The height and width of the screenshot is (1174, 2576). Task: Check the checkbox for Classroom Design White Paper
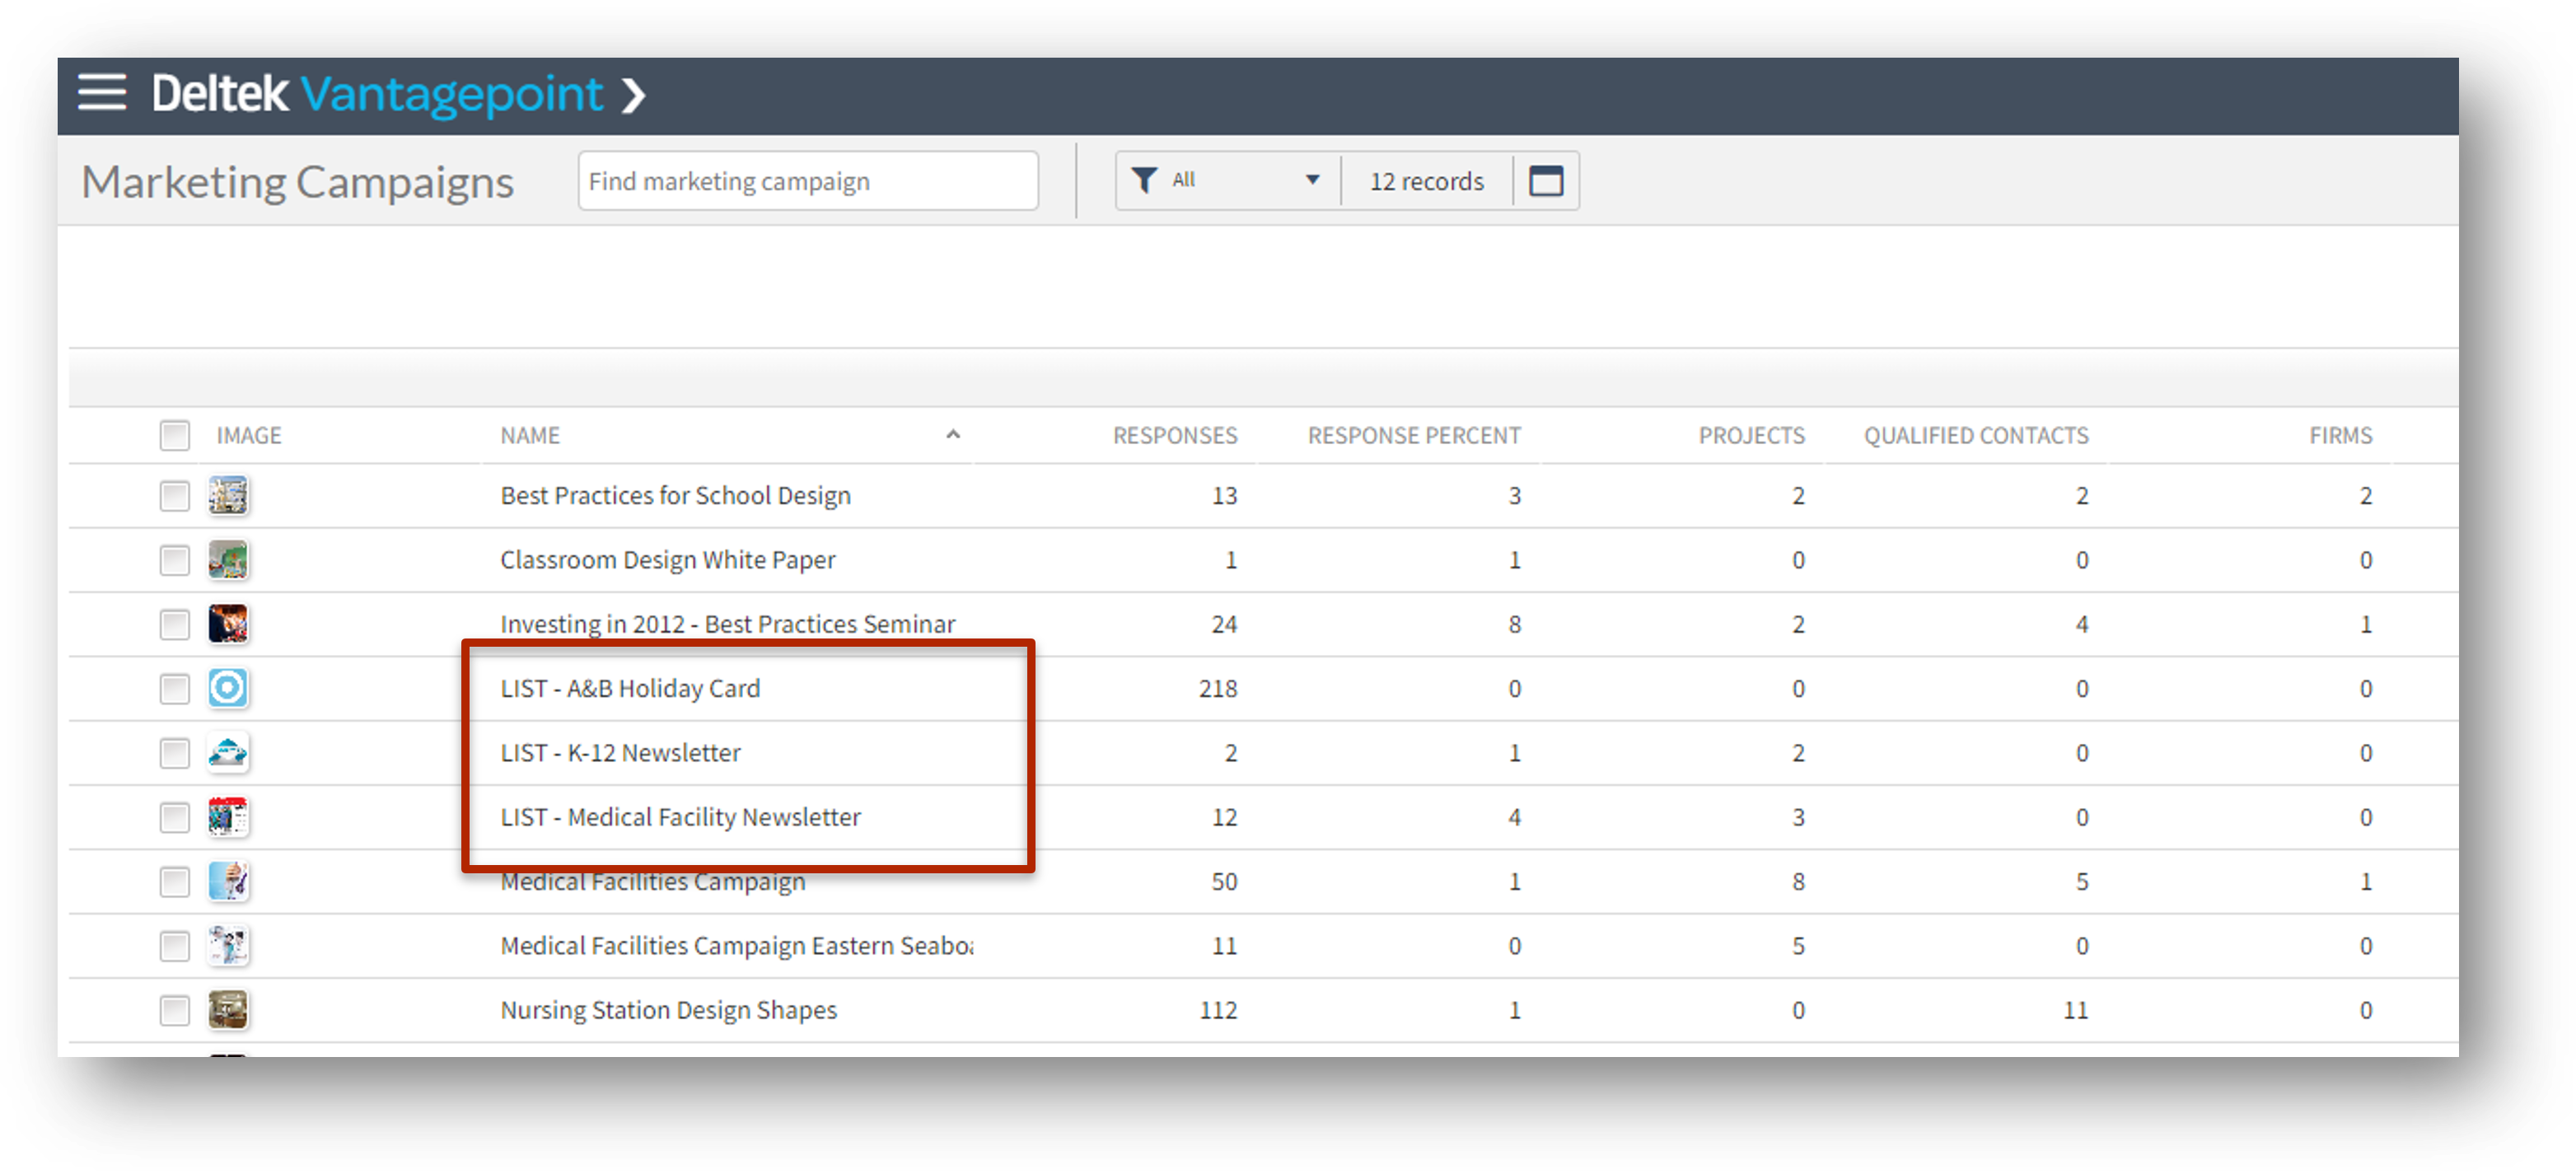click(173, 560)
